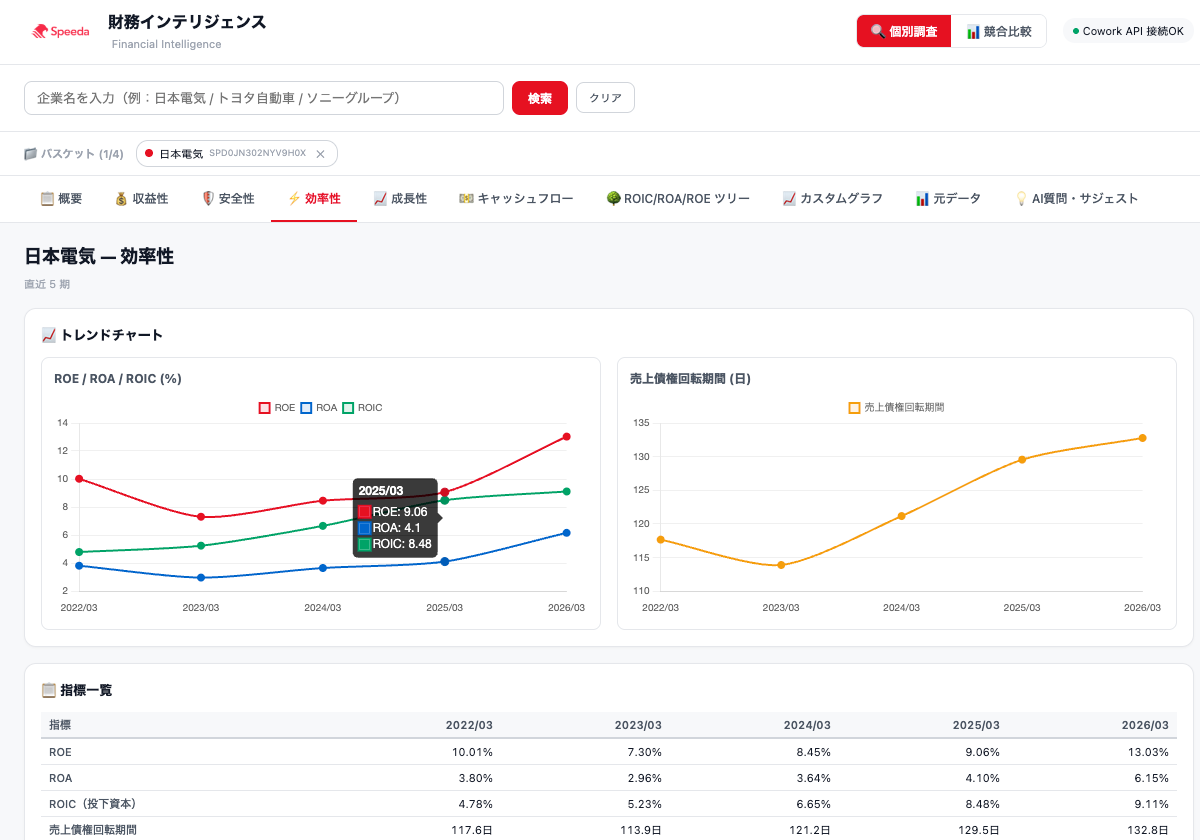This screenshot has height=840, width=1200.
Task: Click the Cowork API 接続OK status badge
Action: coord(1128,31)
